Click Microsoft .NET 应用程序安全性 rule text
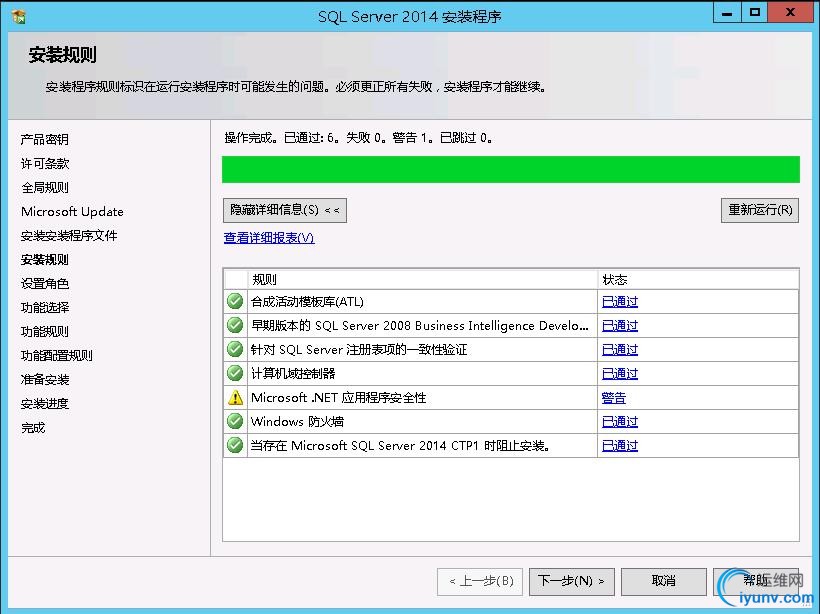Image resolution: width=820 pixels, height=614 pixels. (x=338, y=398)
